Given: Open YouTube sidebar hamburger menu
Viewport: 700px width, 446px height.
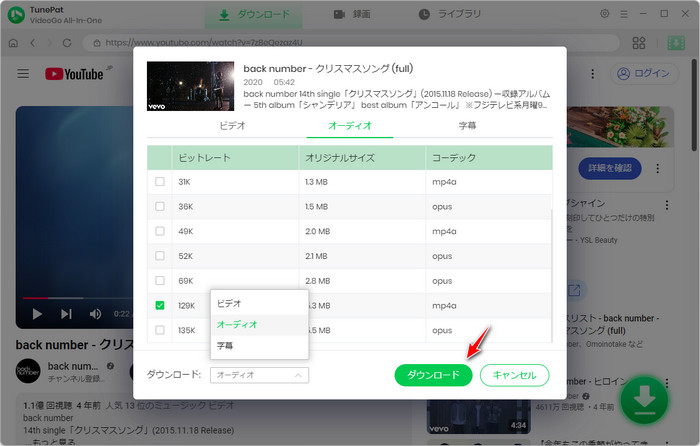Looking at the screenshot, I should click(x=23, y=73).
